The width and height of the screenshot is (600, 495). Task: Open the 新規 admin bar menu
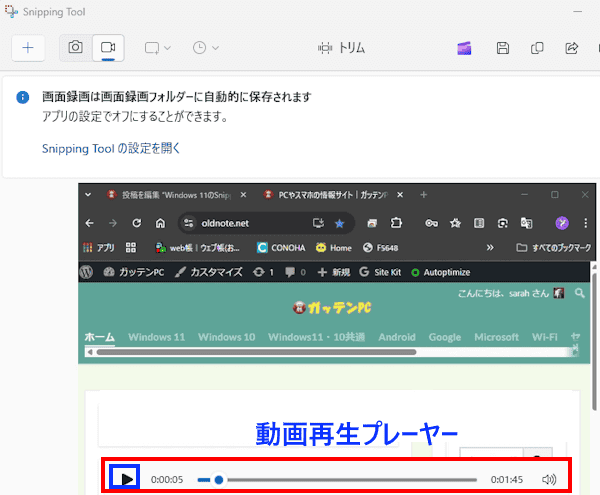coord(334,272)
